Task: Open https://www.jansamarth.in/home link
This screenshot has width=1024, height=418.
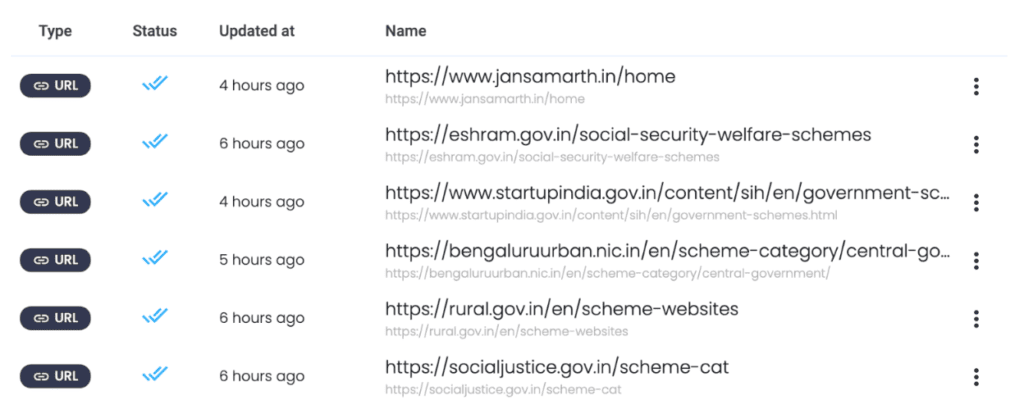Action: point(530,76)
